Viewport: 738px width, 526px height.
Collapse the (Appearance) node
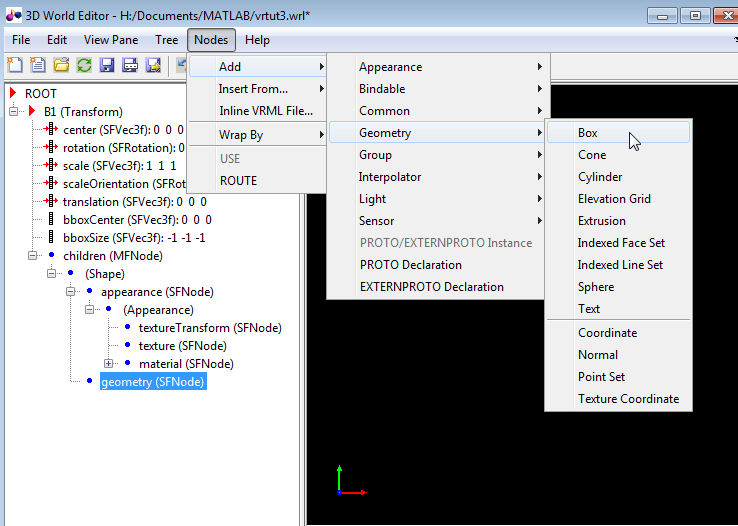click(x=89, y=310)
